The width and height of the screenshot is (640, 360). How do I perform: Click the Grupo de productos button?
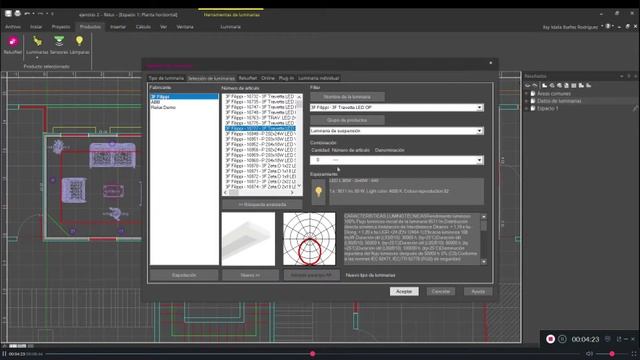347,120
